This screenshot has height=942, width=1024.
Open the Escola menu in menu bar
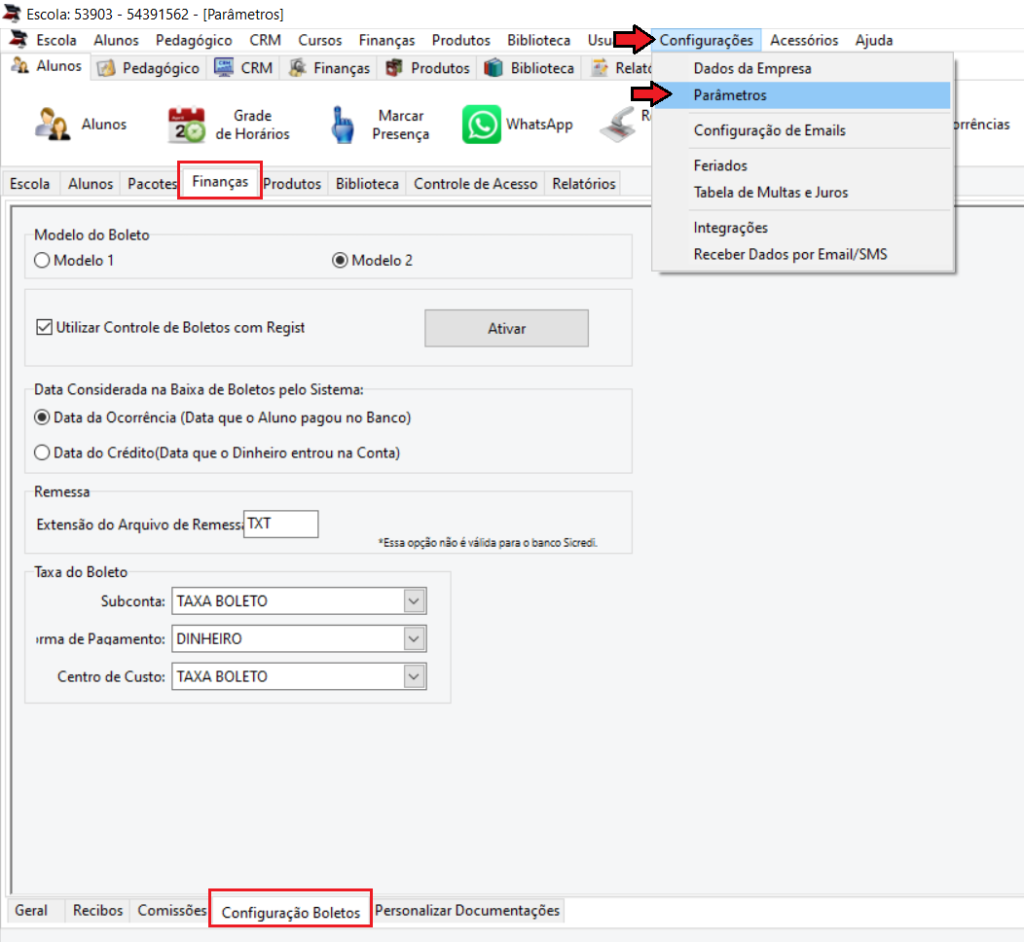pyautogui.click(x=56, y=40)
